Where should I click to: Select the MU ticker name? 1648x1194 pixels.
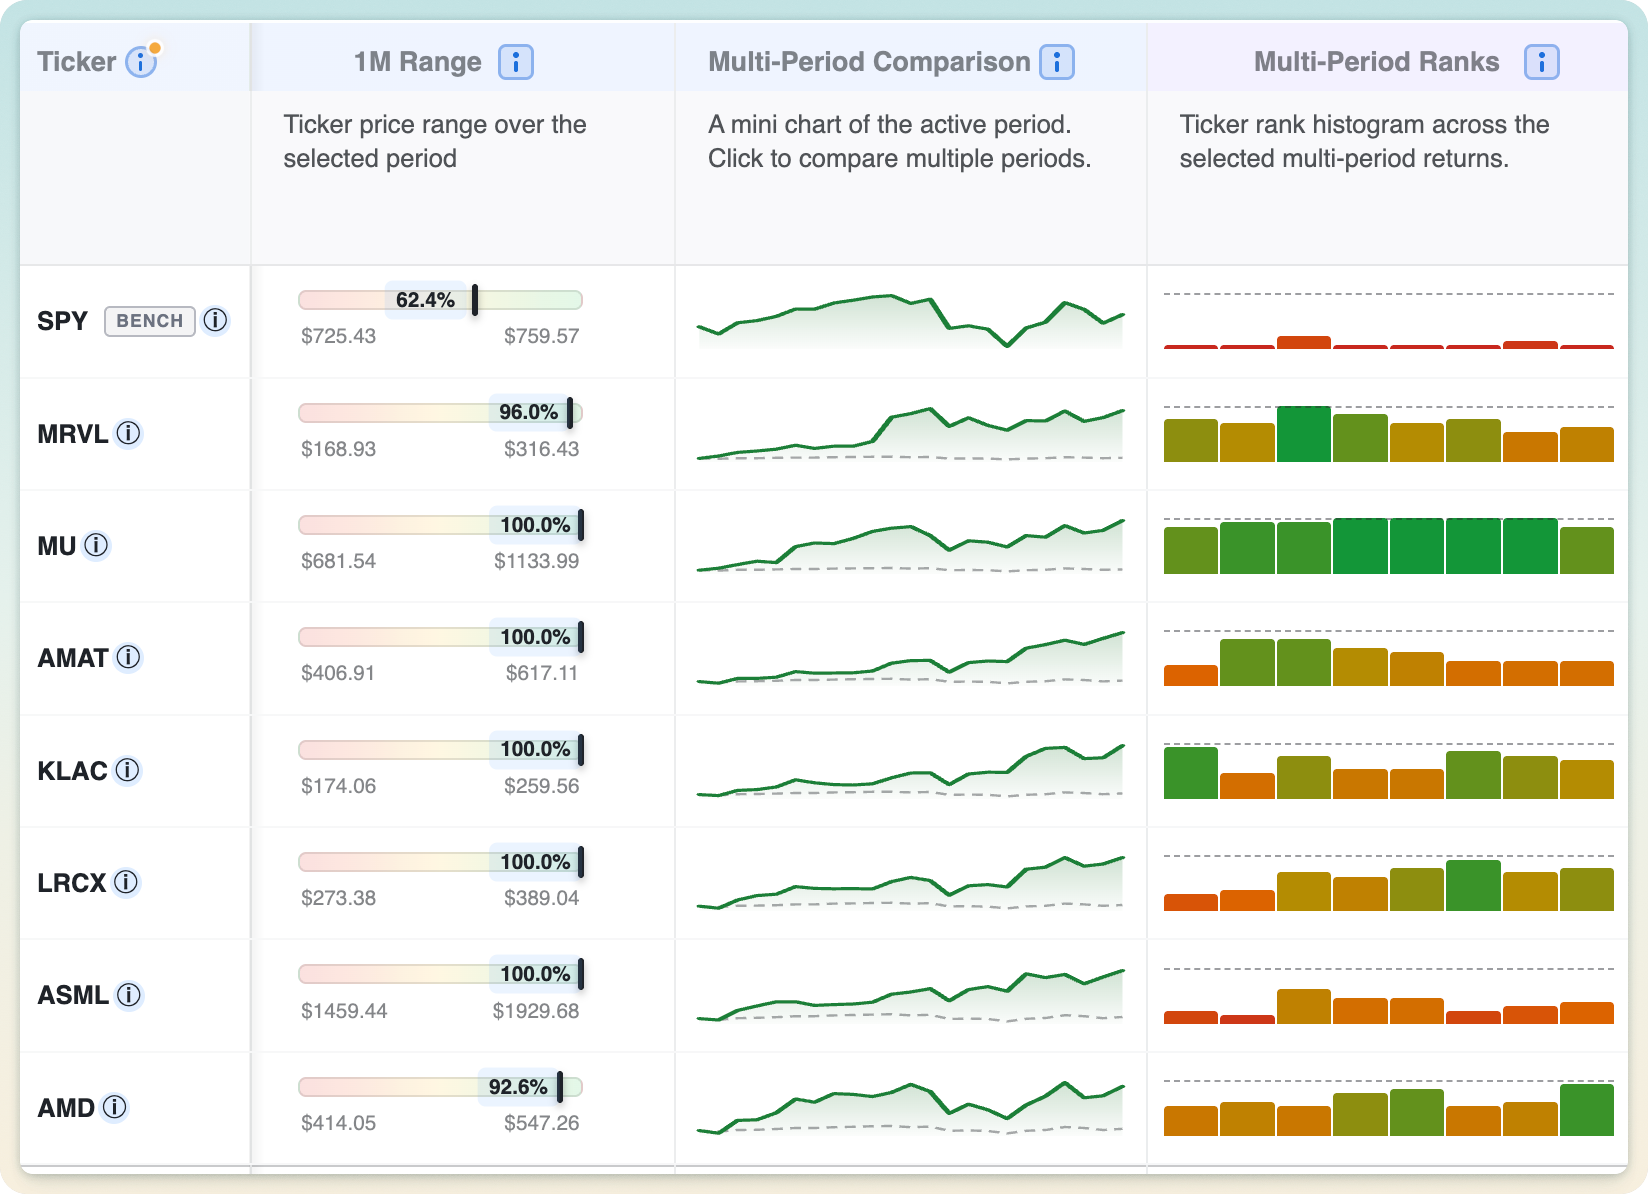56,546
